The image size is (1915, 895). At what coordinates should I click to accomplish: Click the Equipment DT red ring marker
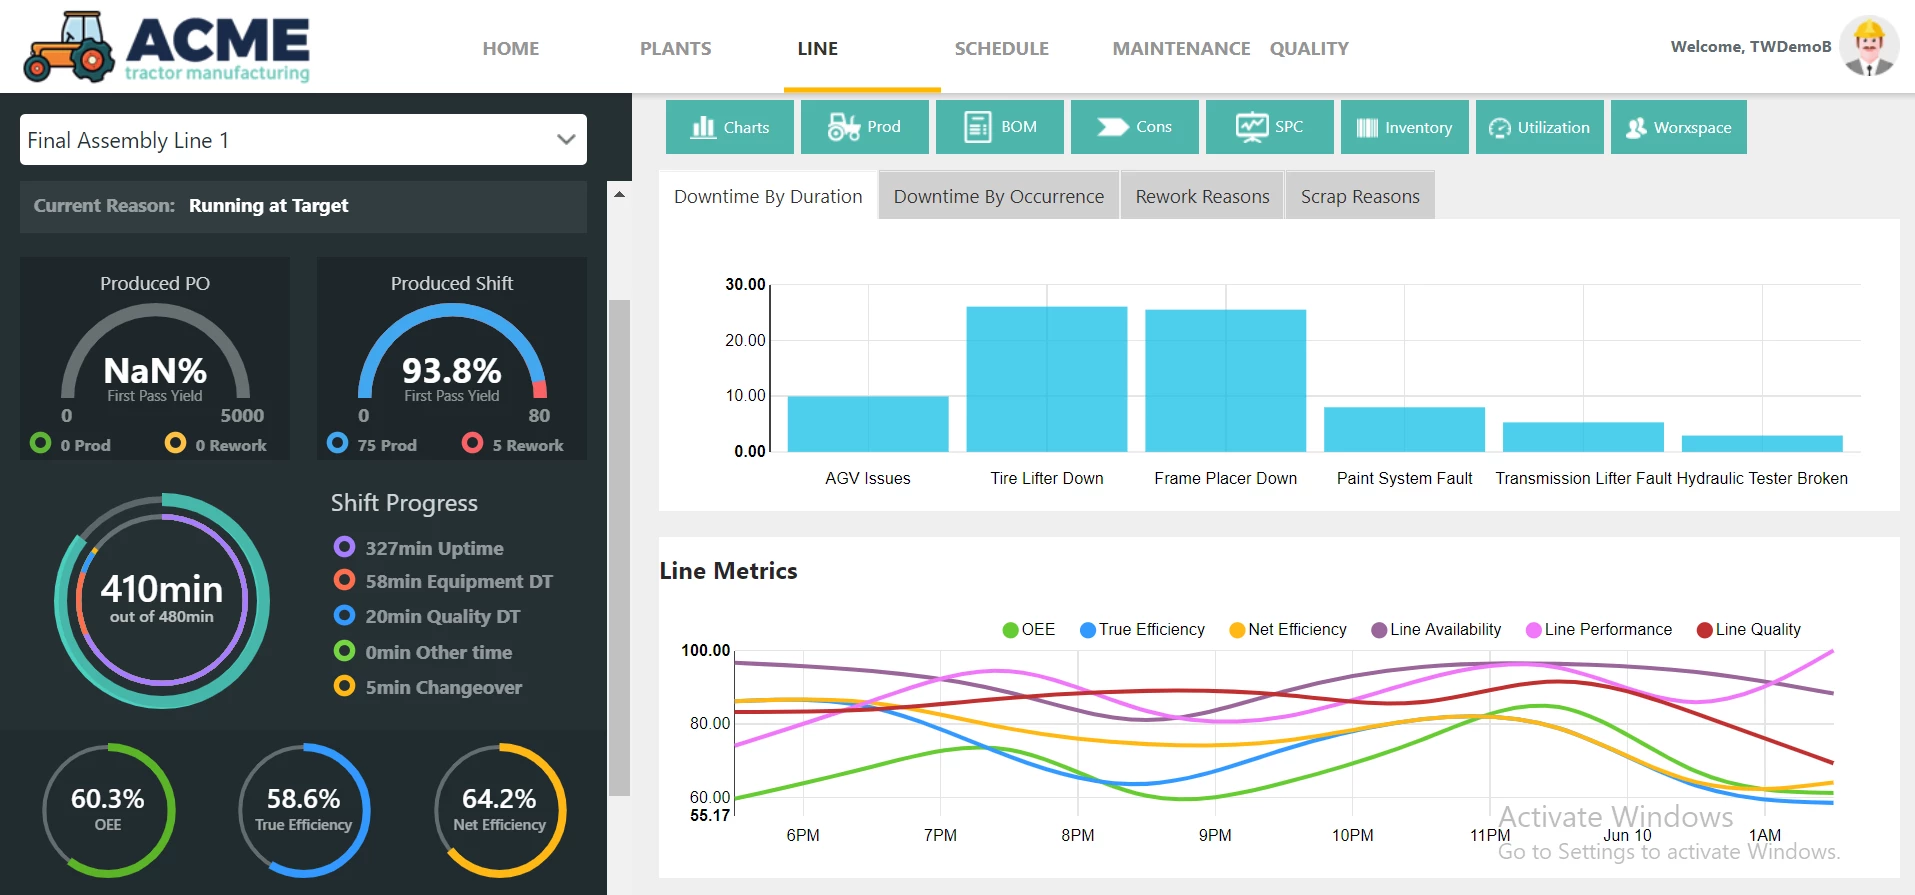click(x=344, y=580)
